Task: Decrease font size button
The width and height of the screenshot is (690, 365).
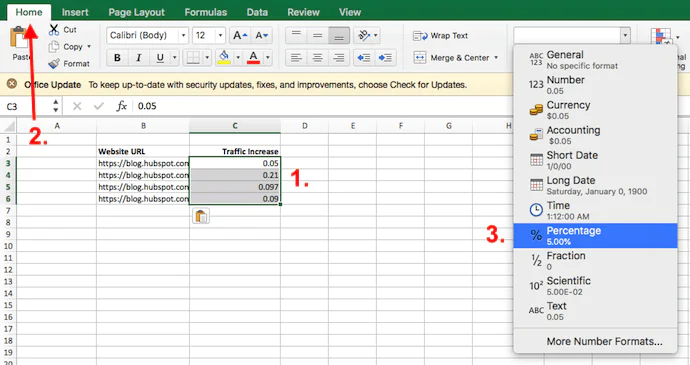Action: (x=262, y=35)
